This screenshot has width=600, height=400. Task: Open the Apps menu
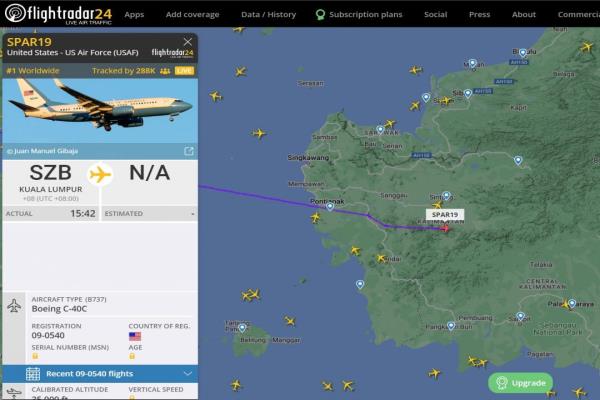(134, 15)
